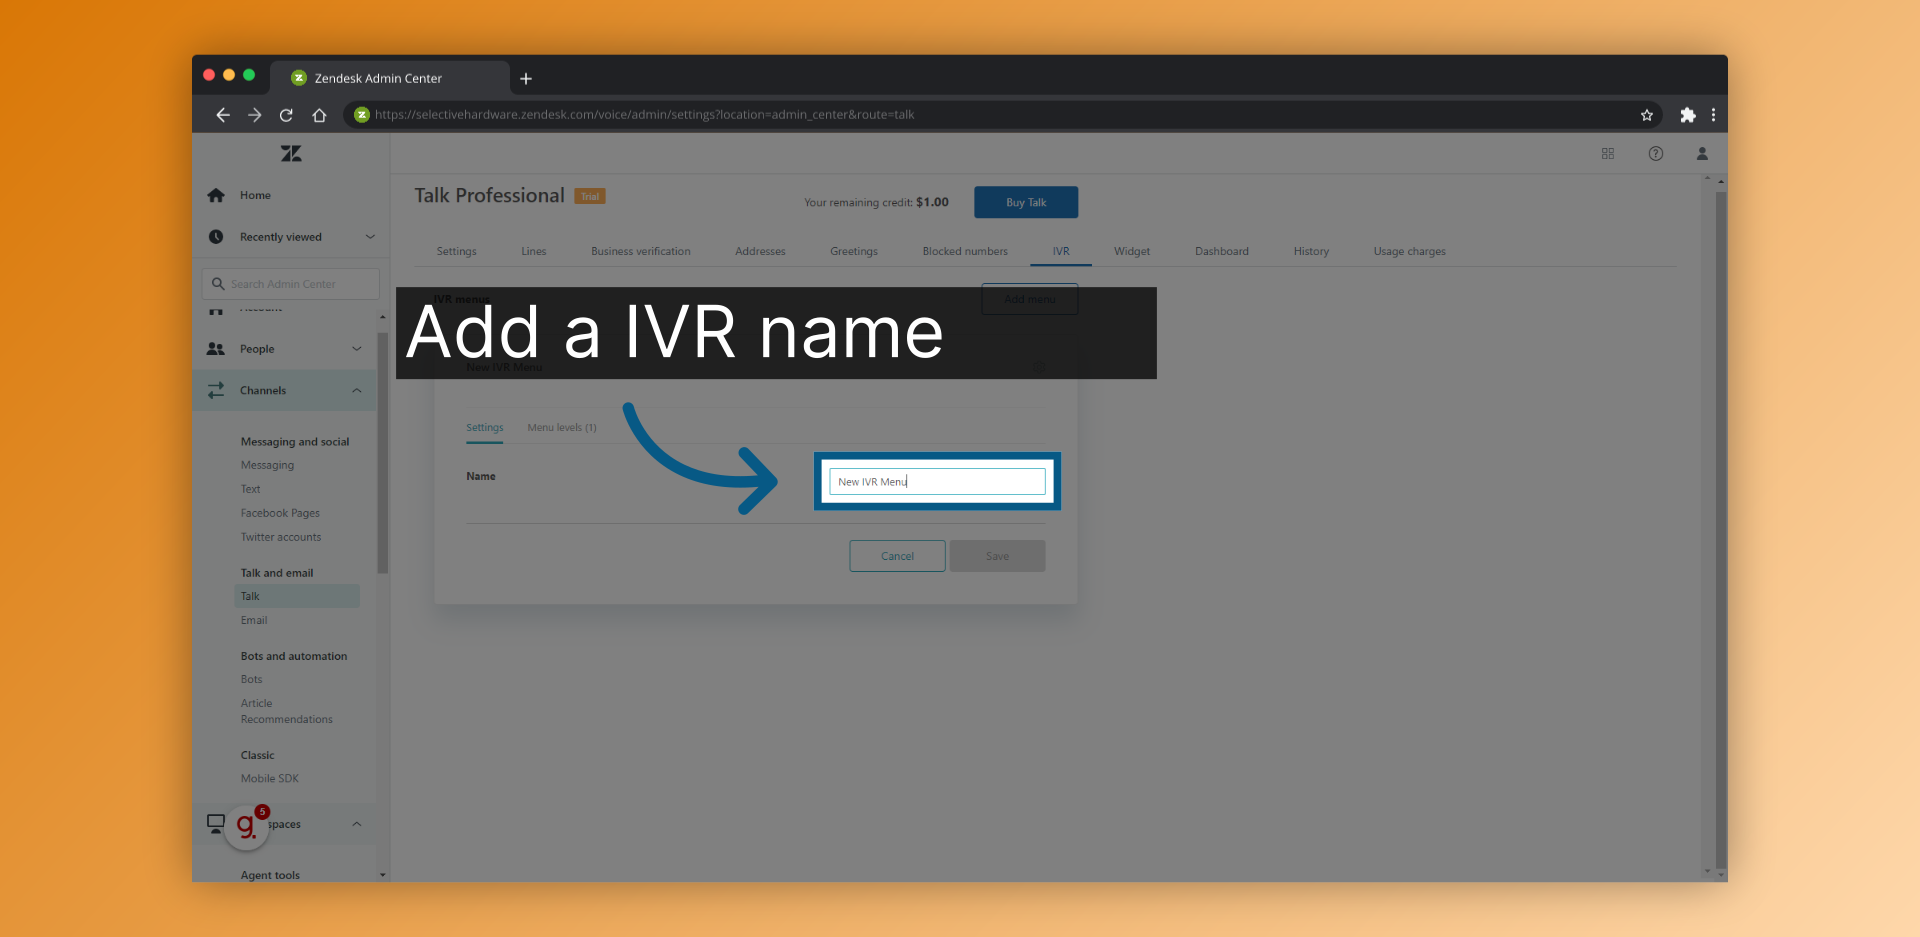Open Home in the sidebar

coord(255,195)
